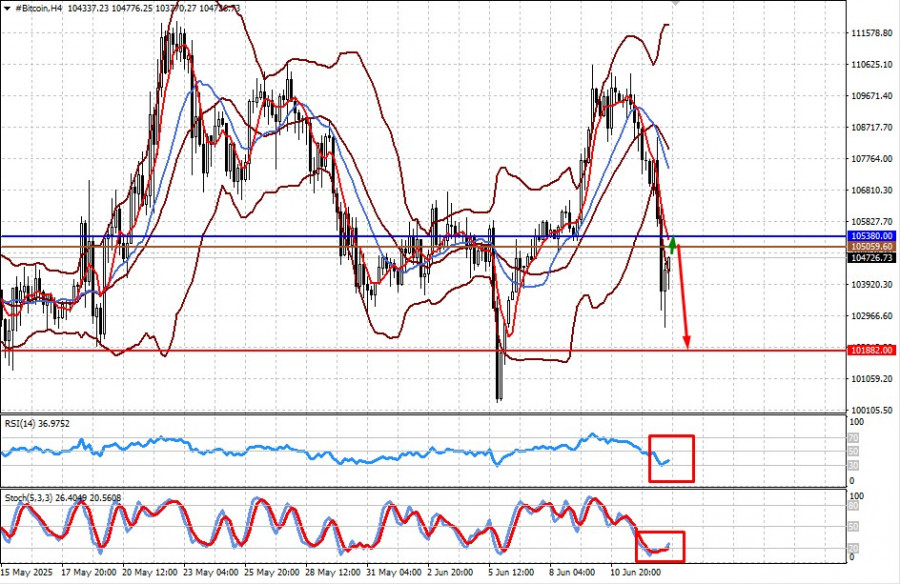
Task: Click the 5 Jun 12:00 time label
Action: pyautogui.click(x=511, y=573)
